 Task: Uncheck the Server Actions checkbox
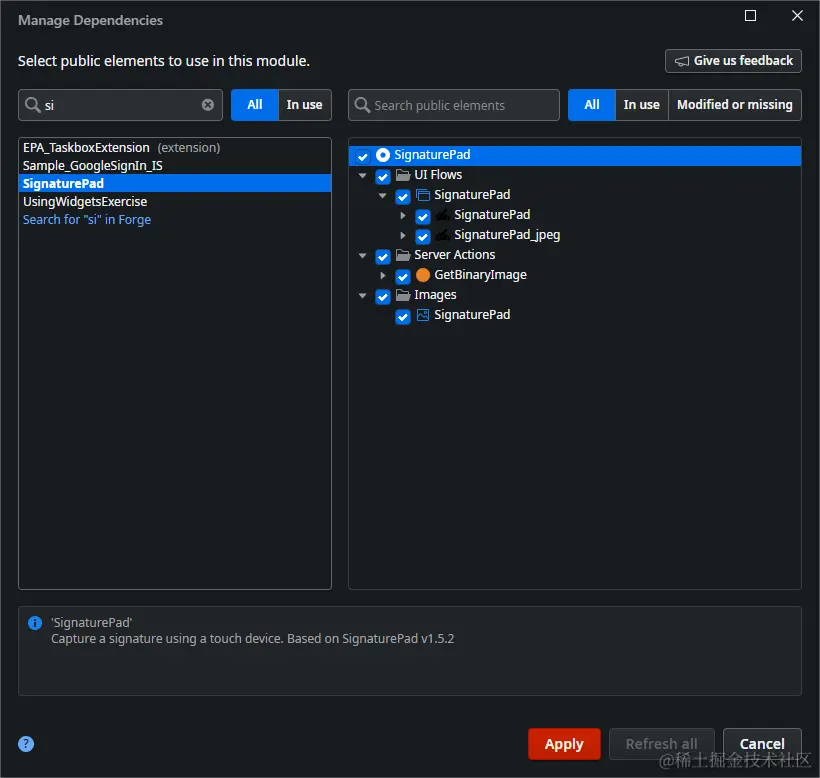(383, 256)
